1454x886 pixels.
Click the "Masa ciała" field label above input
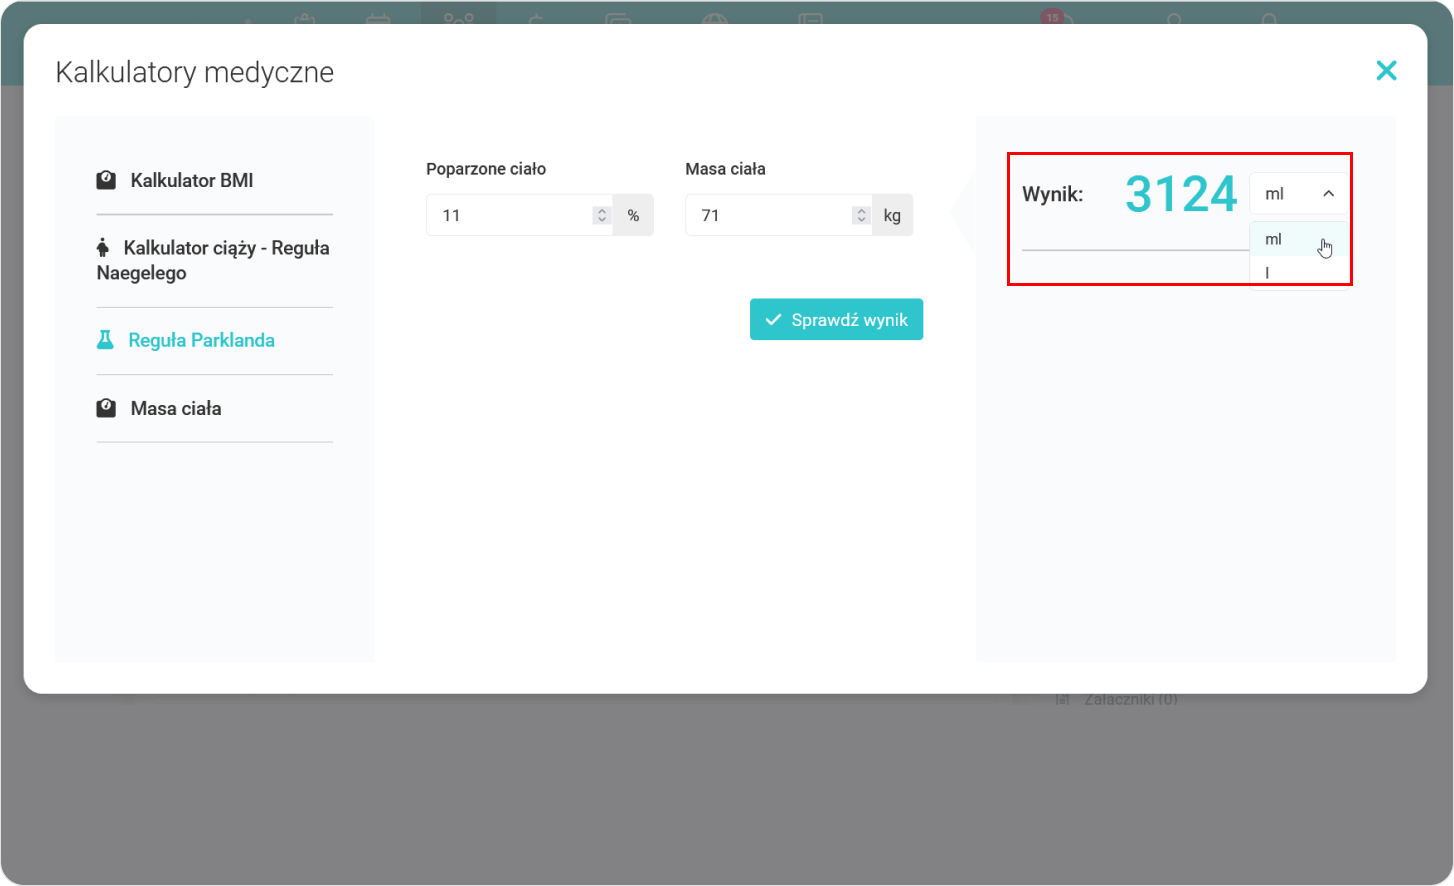(725, 169)
